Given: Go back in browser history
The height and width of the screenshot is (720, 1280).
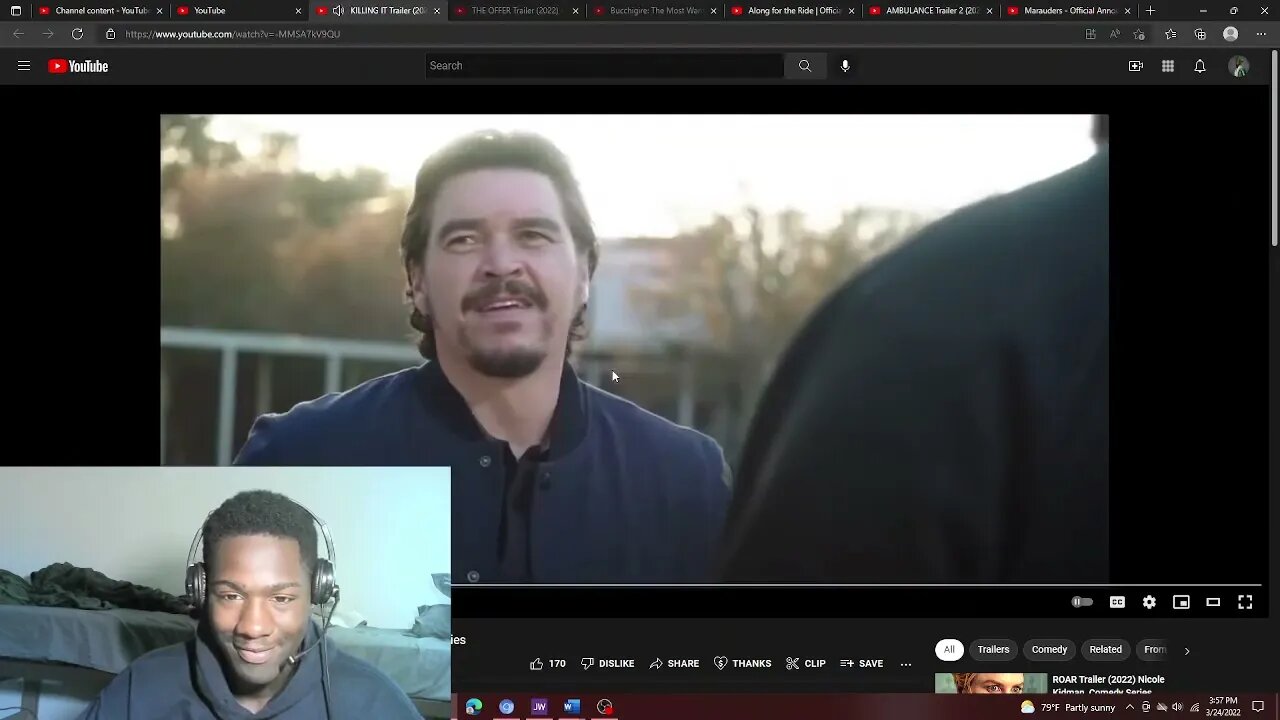Looking at the screenshot, I should [x=18, y=34].
